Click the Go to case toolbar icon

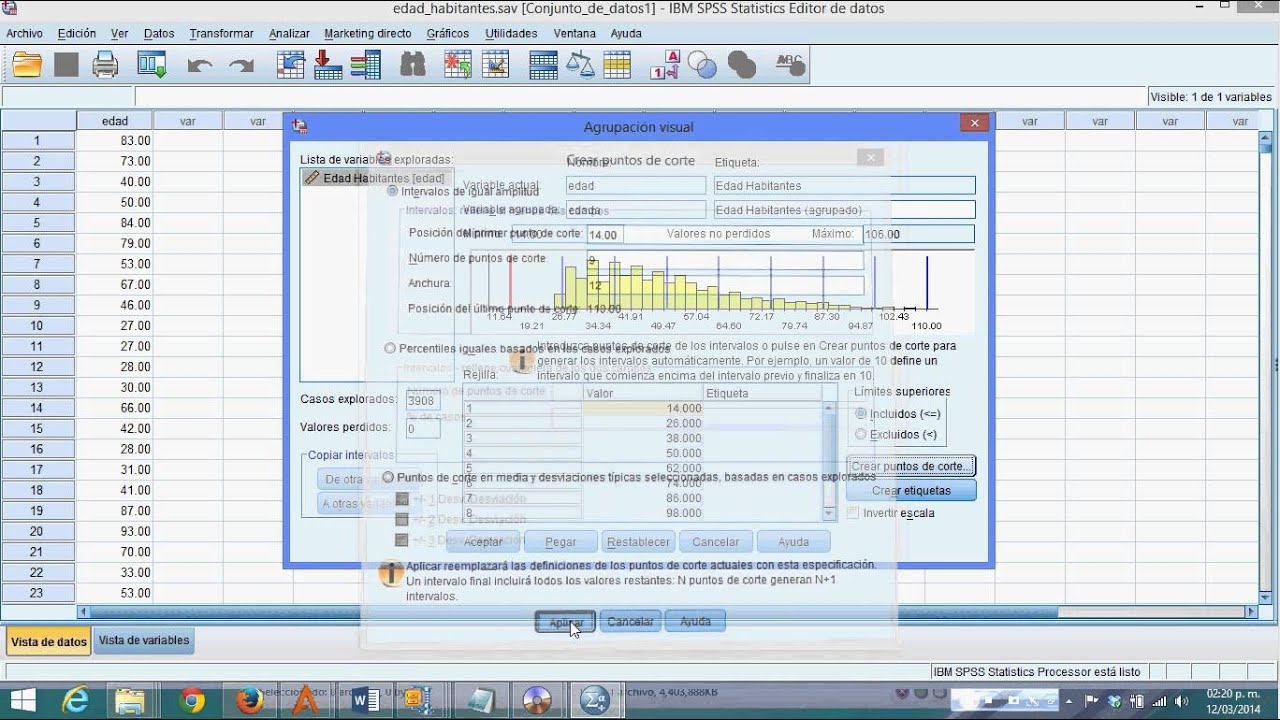point(291,65)
